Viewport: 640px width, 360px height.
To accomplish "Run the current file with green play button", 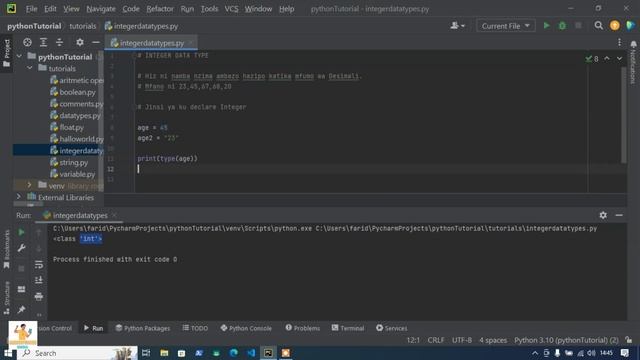I will tap(546, 26).
